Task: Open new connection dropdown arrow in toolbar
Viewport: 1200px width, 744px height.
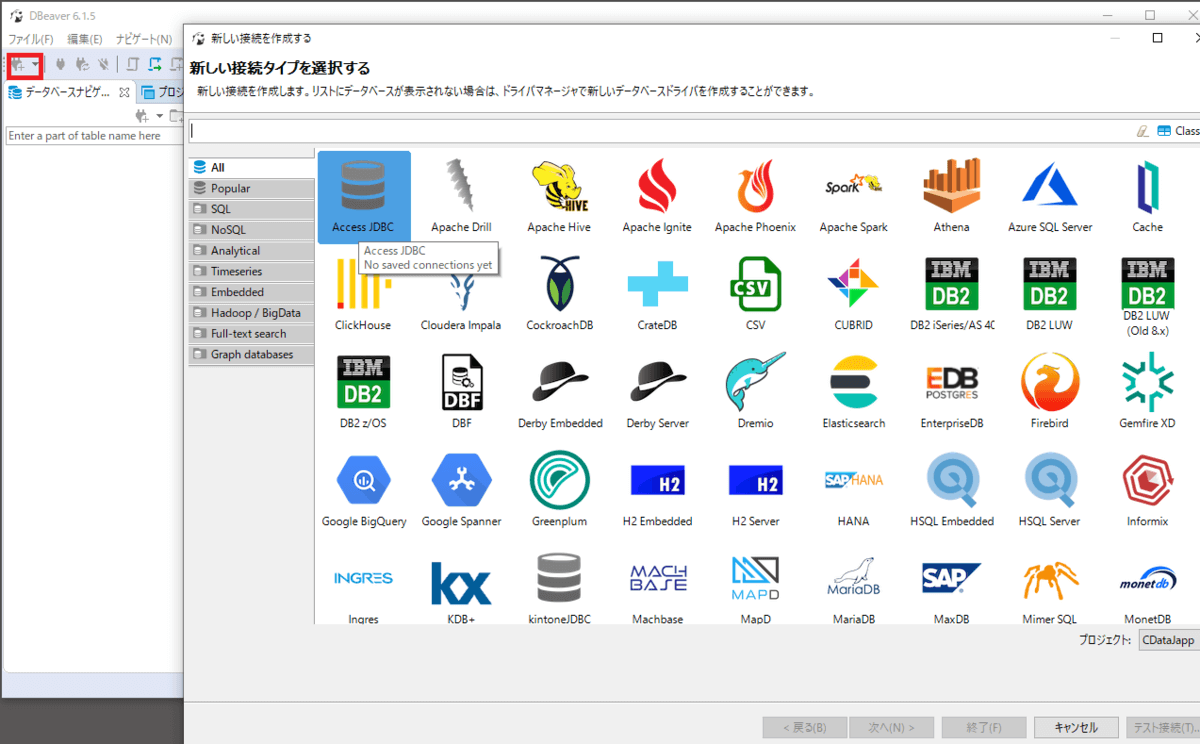Action: (x=36, y=64)
